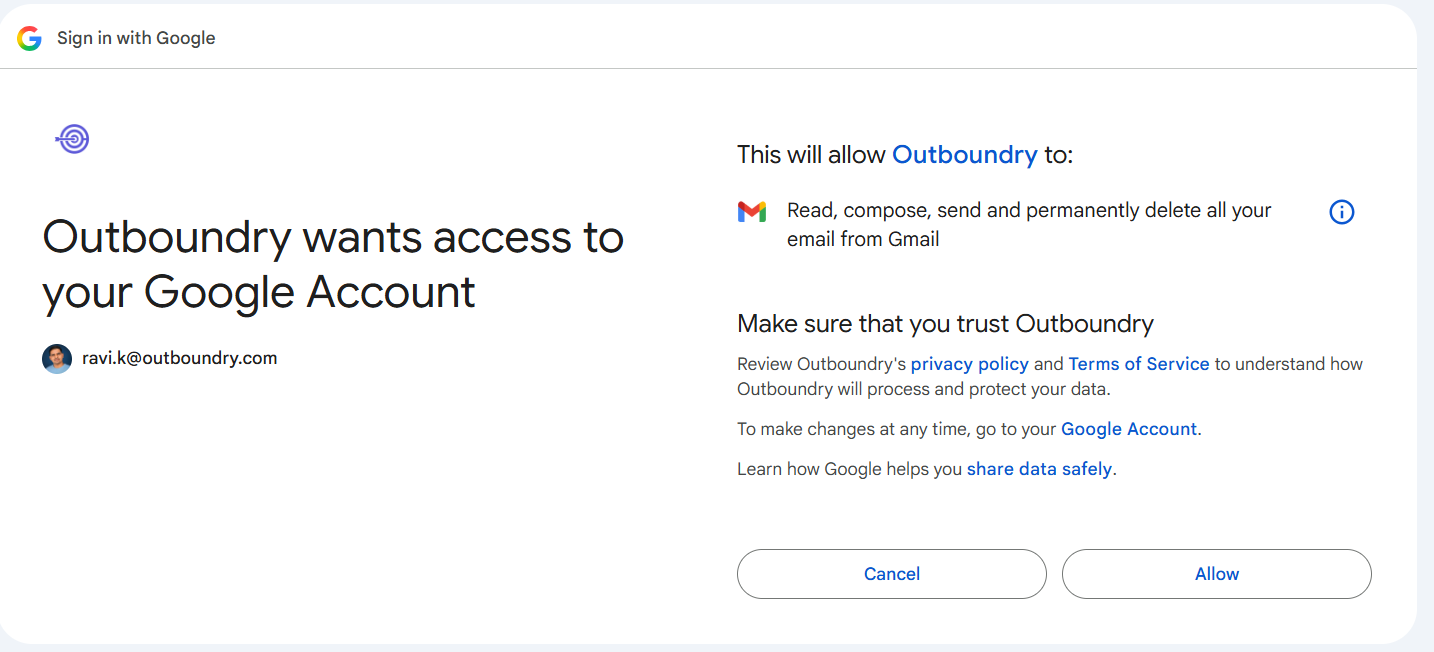Click the Google G logo in header
Viewport: 1434px width, 652px height.
click(29, 38)
